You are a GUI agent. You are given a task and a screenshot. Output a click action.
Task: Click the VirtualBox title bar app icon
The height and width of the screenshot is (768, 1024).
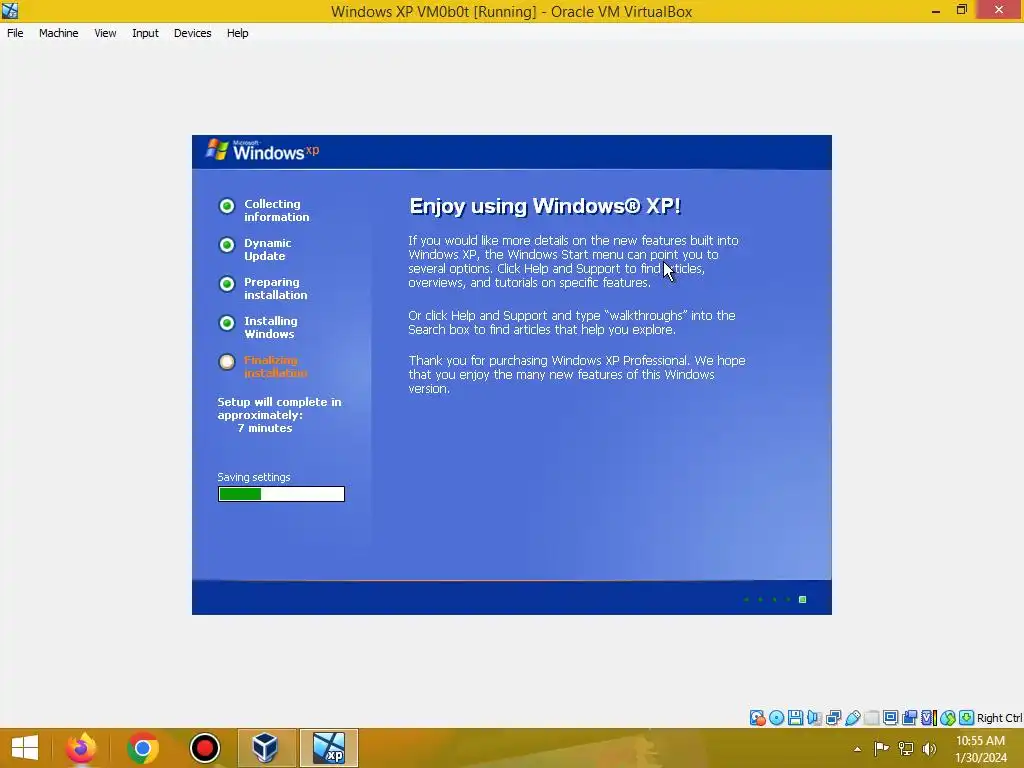(10, 10)
